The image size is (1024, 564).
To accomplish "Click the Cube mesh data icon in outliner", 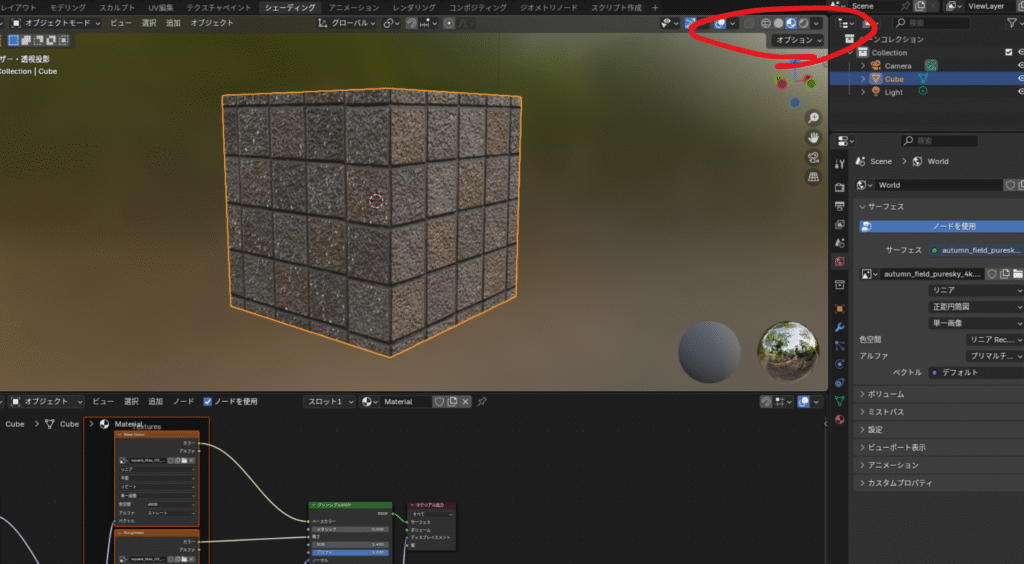I will [x=923, y=78].
